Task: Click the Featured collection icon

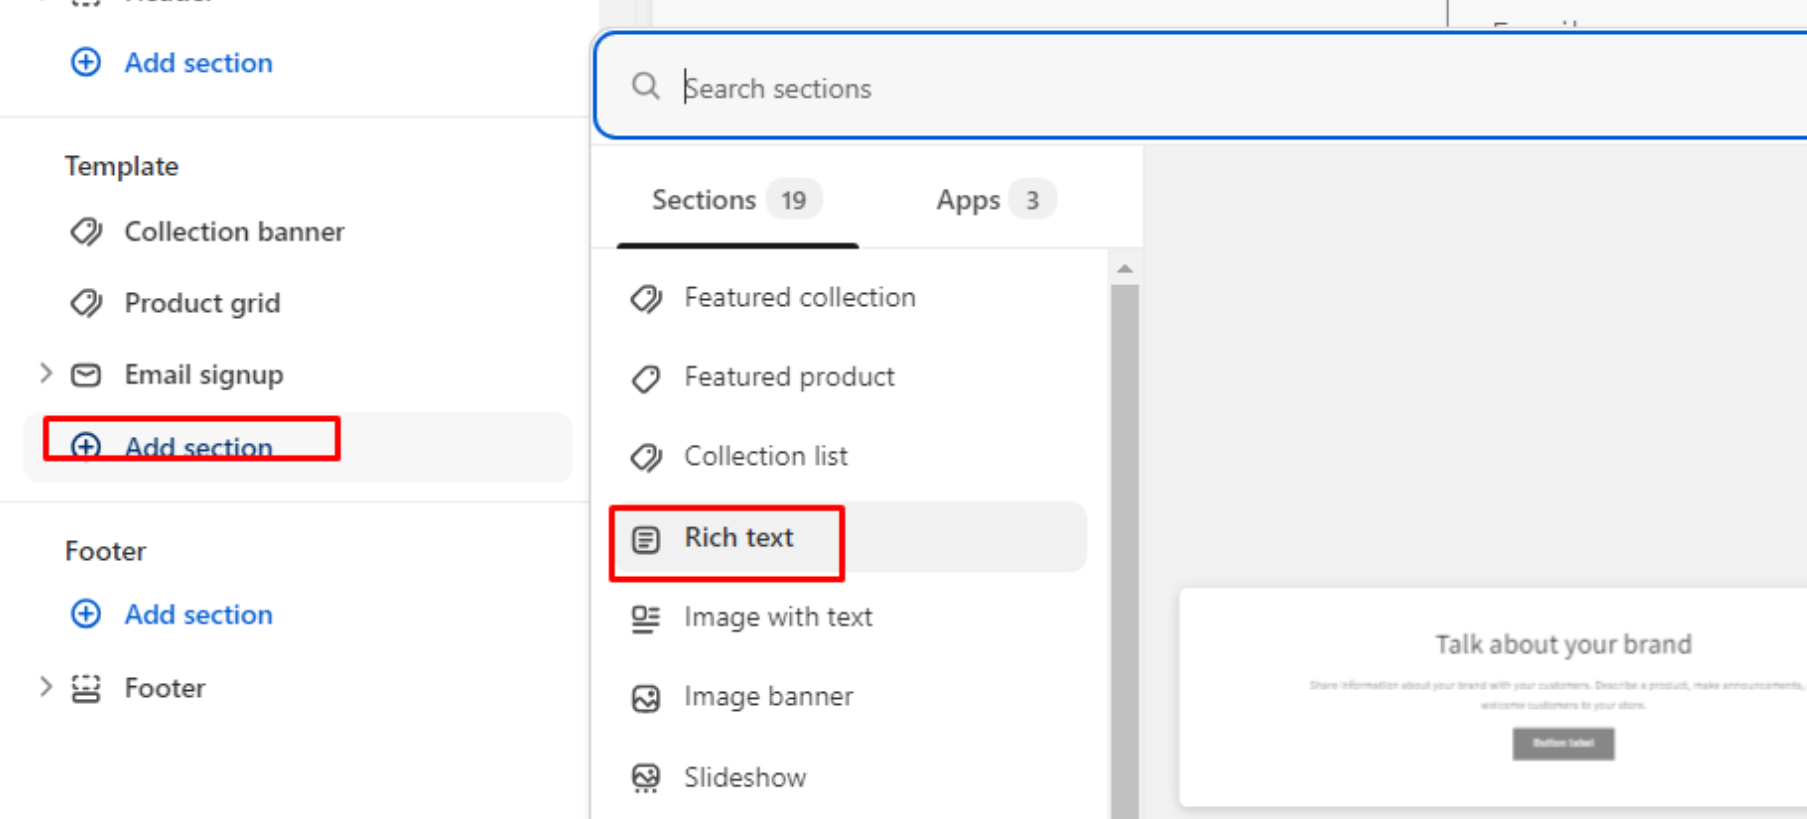Action: pyautogui.click(x=646, y=298)
